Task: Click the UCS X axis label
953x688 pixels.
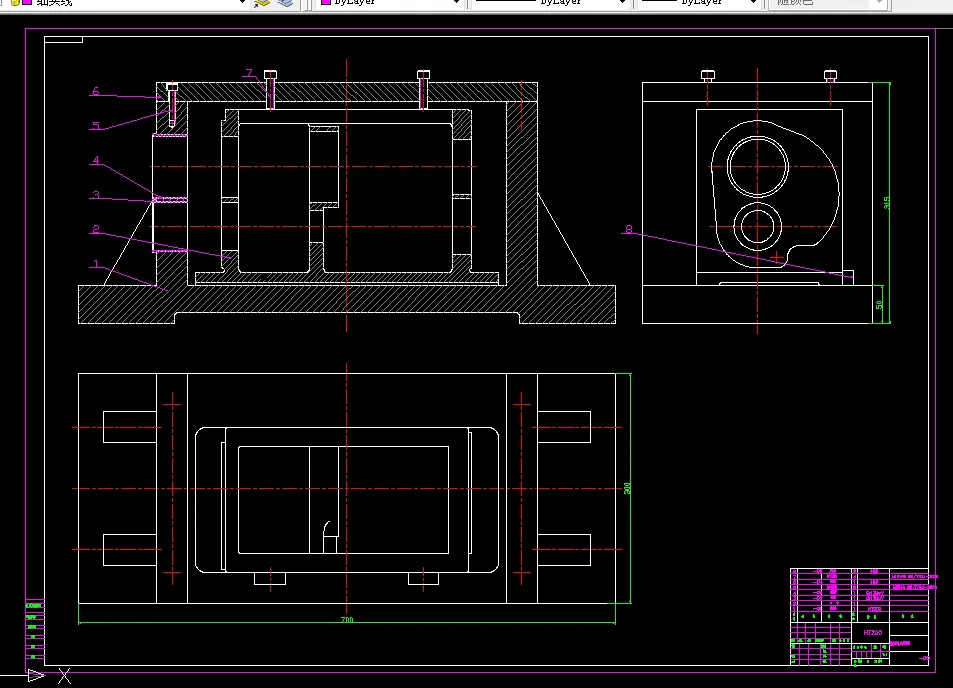Action: pos(64,675)
